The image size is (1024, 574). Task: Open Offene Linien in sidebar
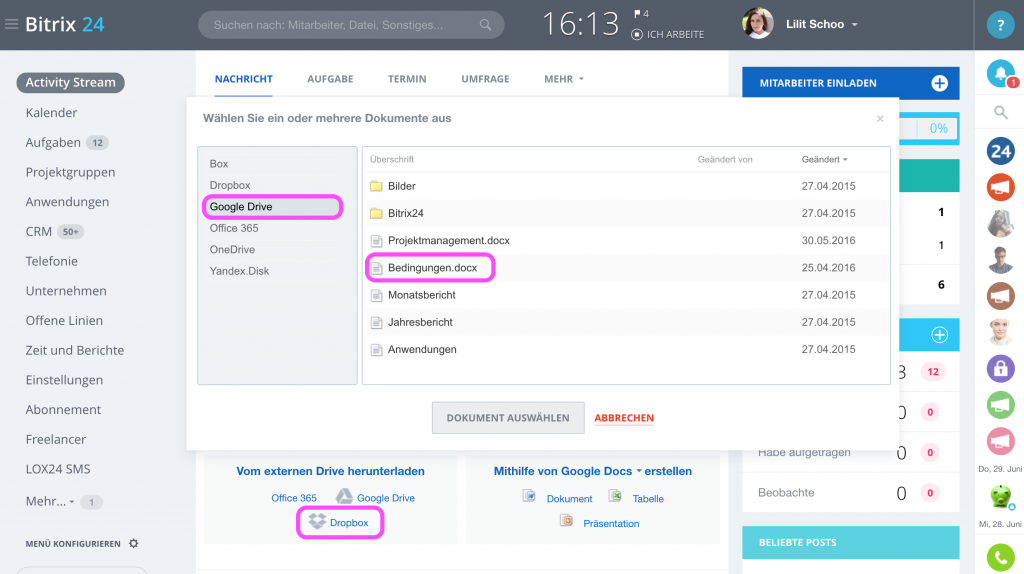(x=64, y=321)
